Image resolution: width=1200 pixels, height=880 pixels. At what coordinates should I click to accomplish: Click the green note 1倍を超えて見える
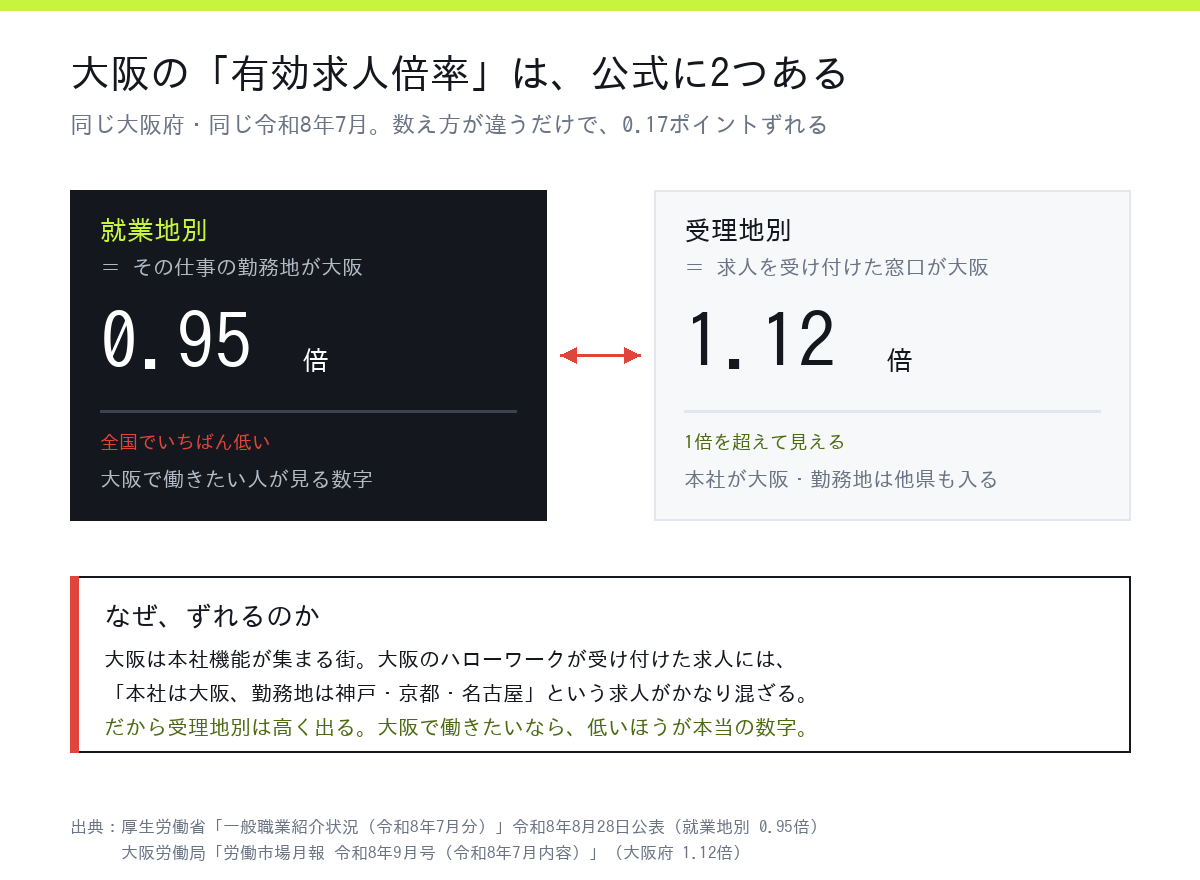pyautogui.click(x=765, y=442)
